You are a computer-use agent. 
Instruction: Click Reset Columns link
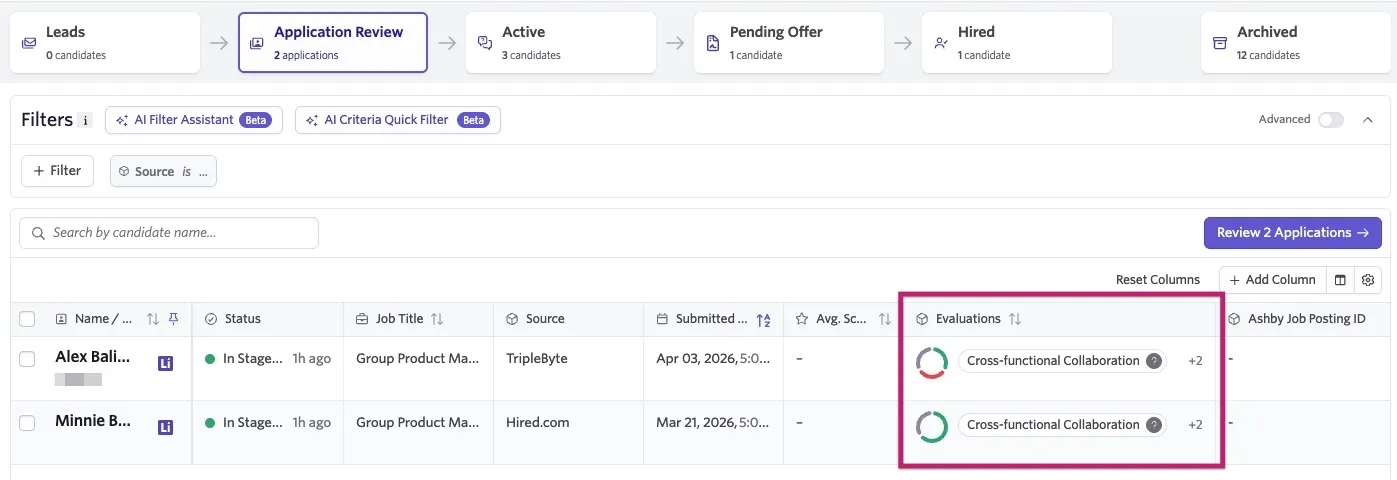click(x=1158, y=280)
